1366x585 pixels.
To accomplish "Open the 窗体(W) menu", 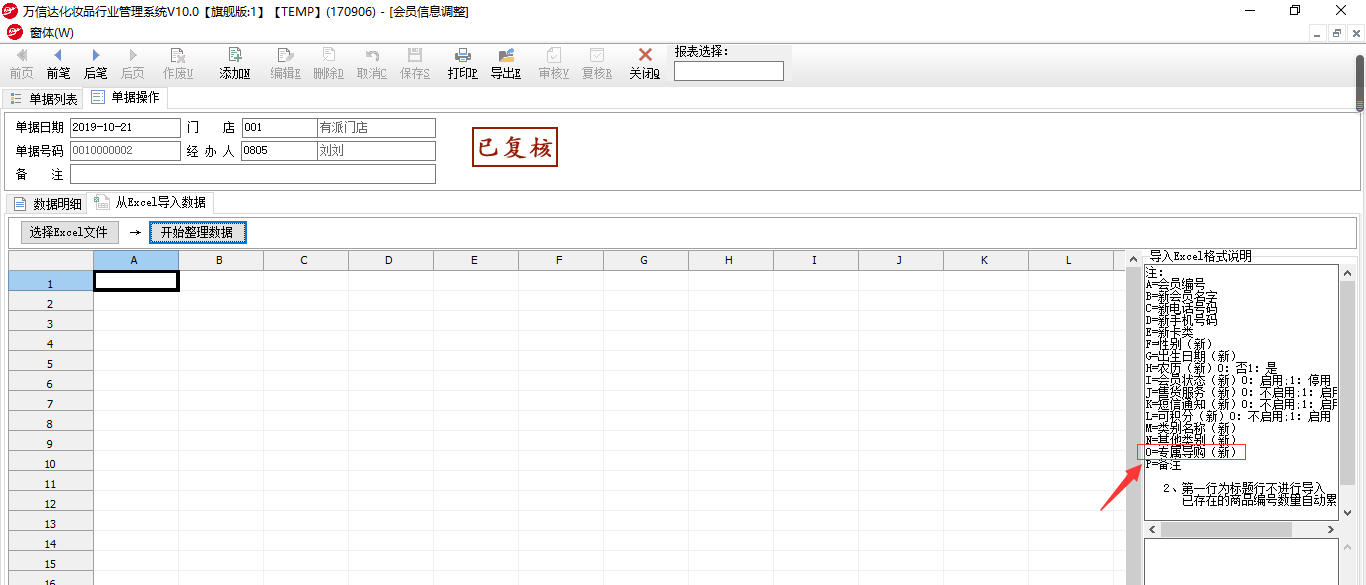I will [x=51, y=33].
